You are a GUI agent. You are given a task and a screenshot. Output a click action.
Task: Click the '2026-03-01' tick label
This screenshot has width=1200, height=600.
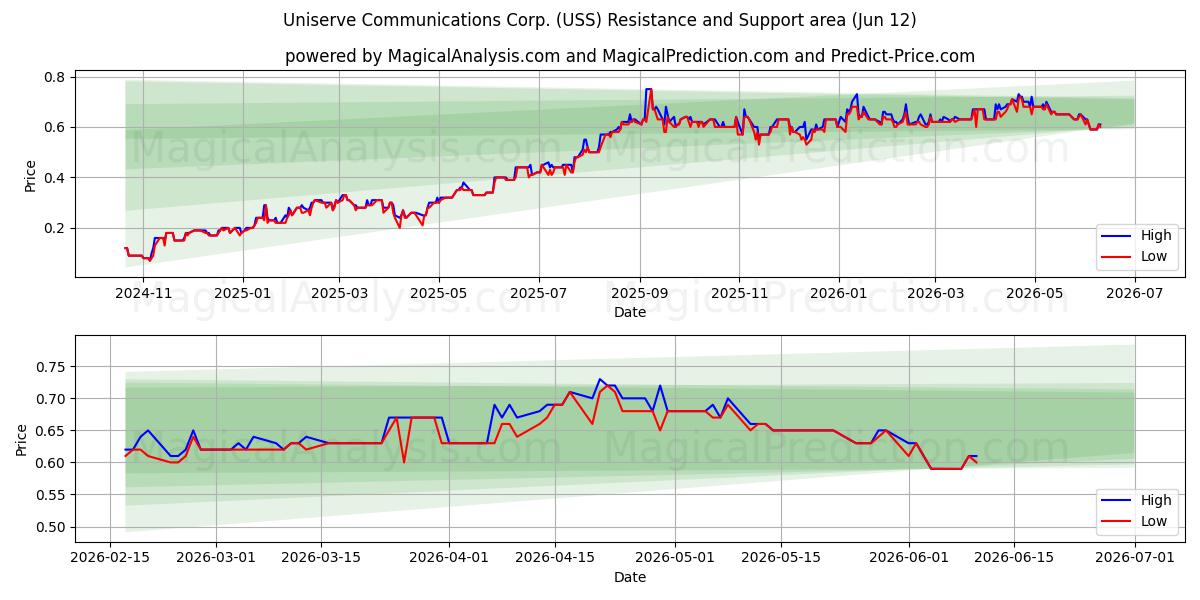[x=217, y=558]
